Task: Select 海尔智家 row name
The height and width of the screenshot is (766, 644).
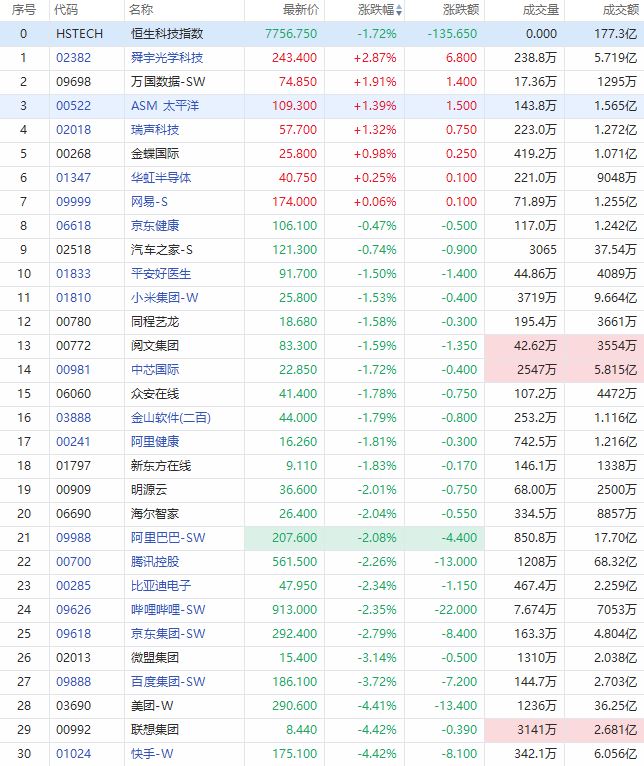Action: click(155, 513)
